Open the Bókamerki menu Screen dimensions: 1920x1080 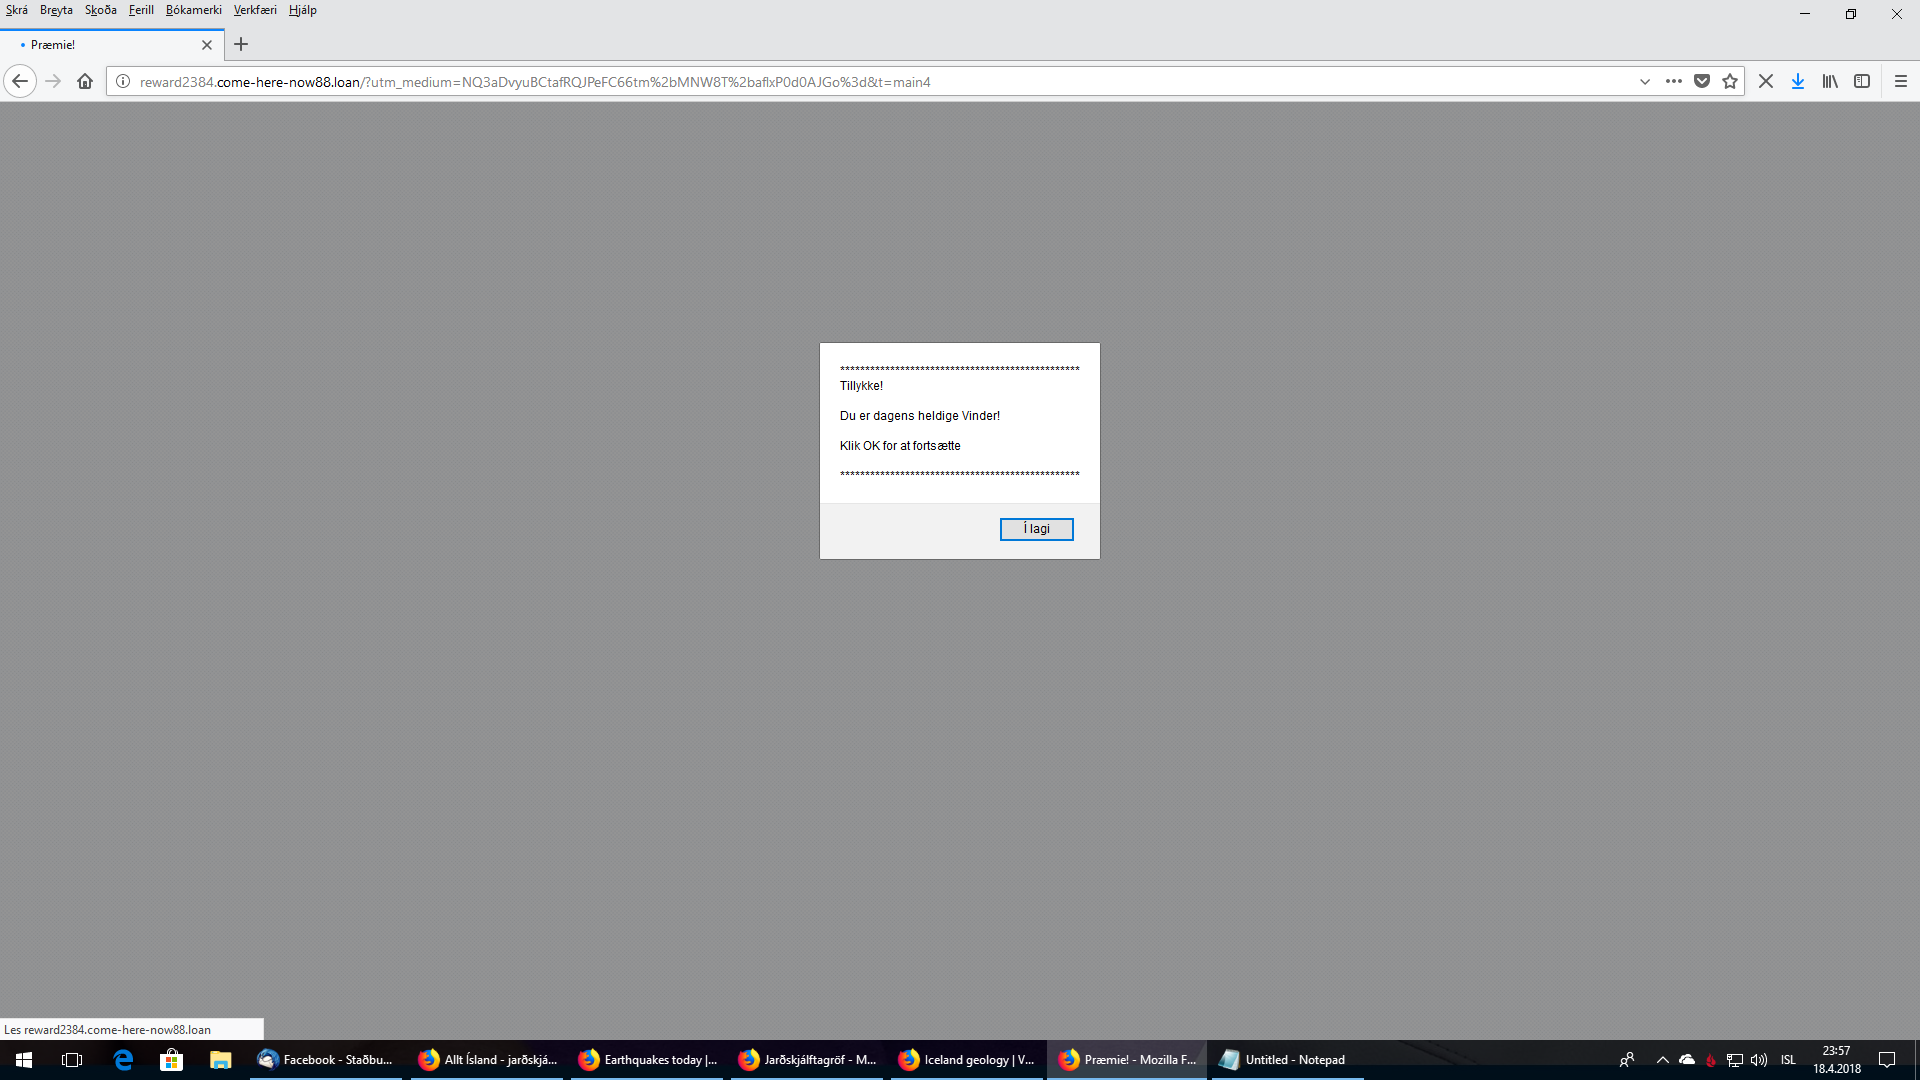coord(194,10)
